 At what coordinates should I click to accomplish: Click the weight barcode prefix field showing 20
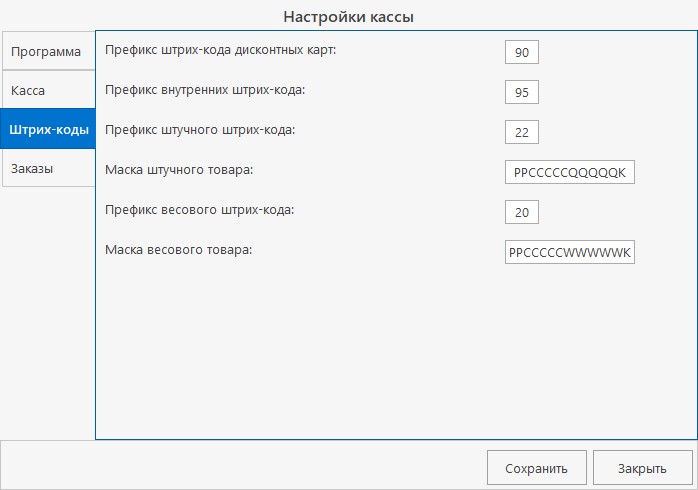[x=522, y=212]
